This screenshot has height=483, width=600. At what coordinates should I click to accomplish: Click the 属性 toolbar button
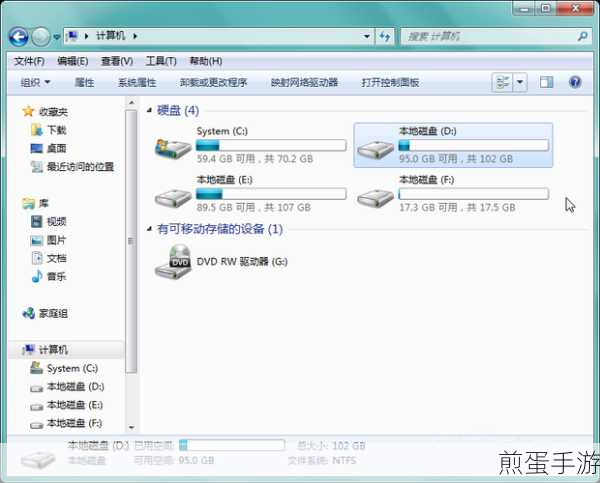pyautogui.click(x=84, y=82)
